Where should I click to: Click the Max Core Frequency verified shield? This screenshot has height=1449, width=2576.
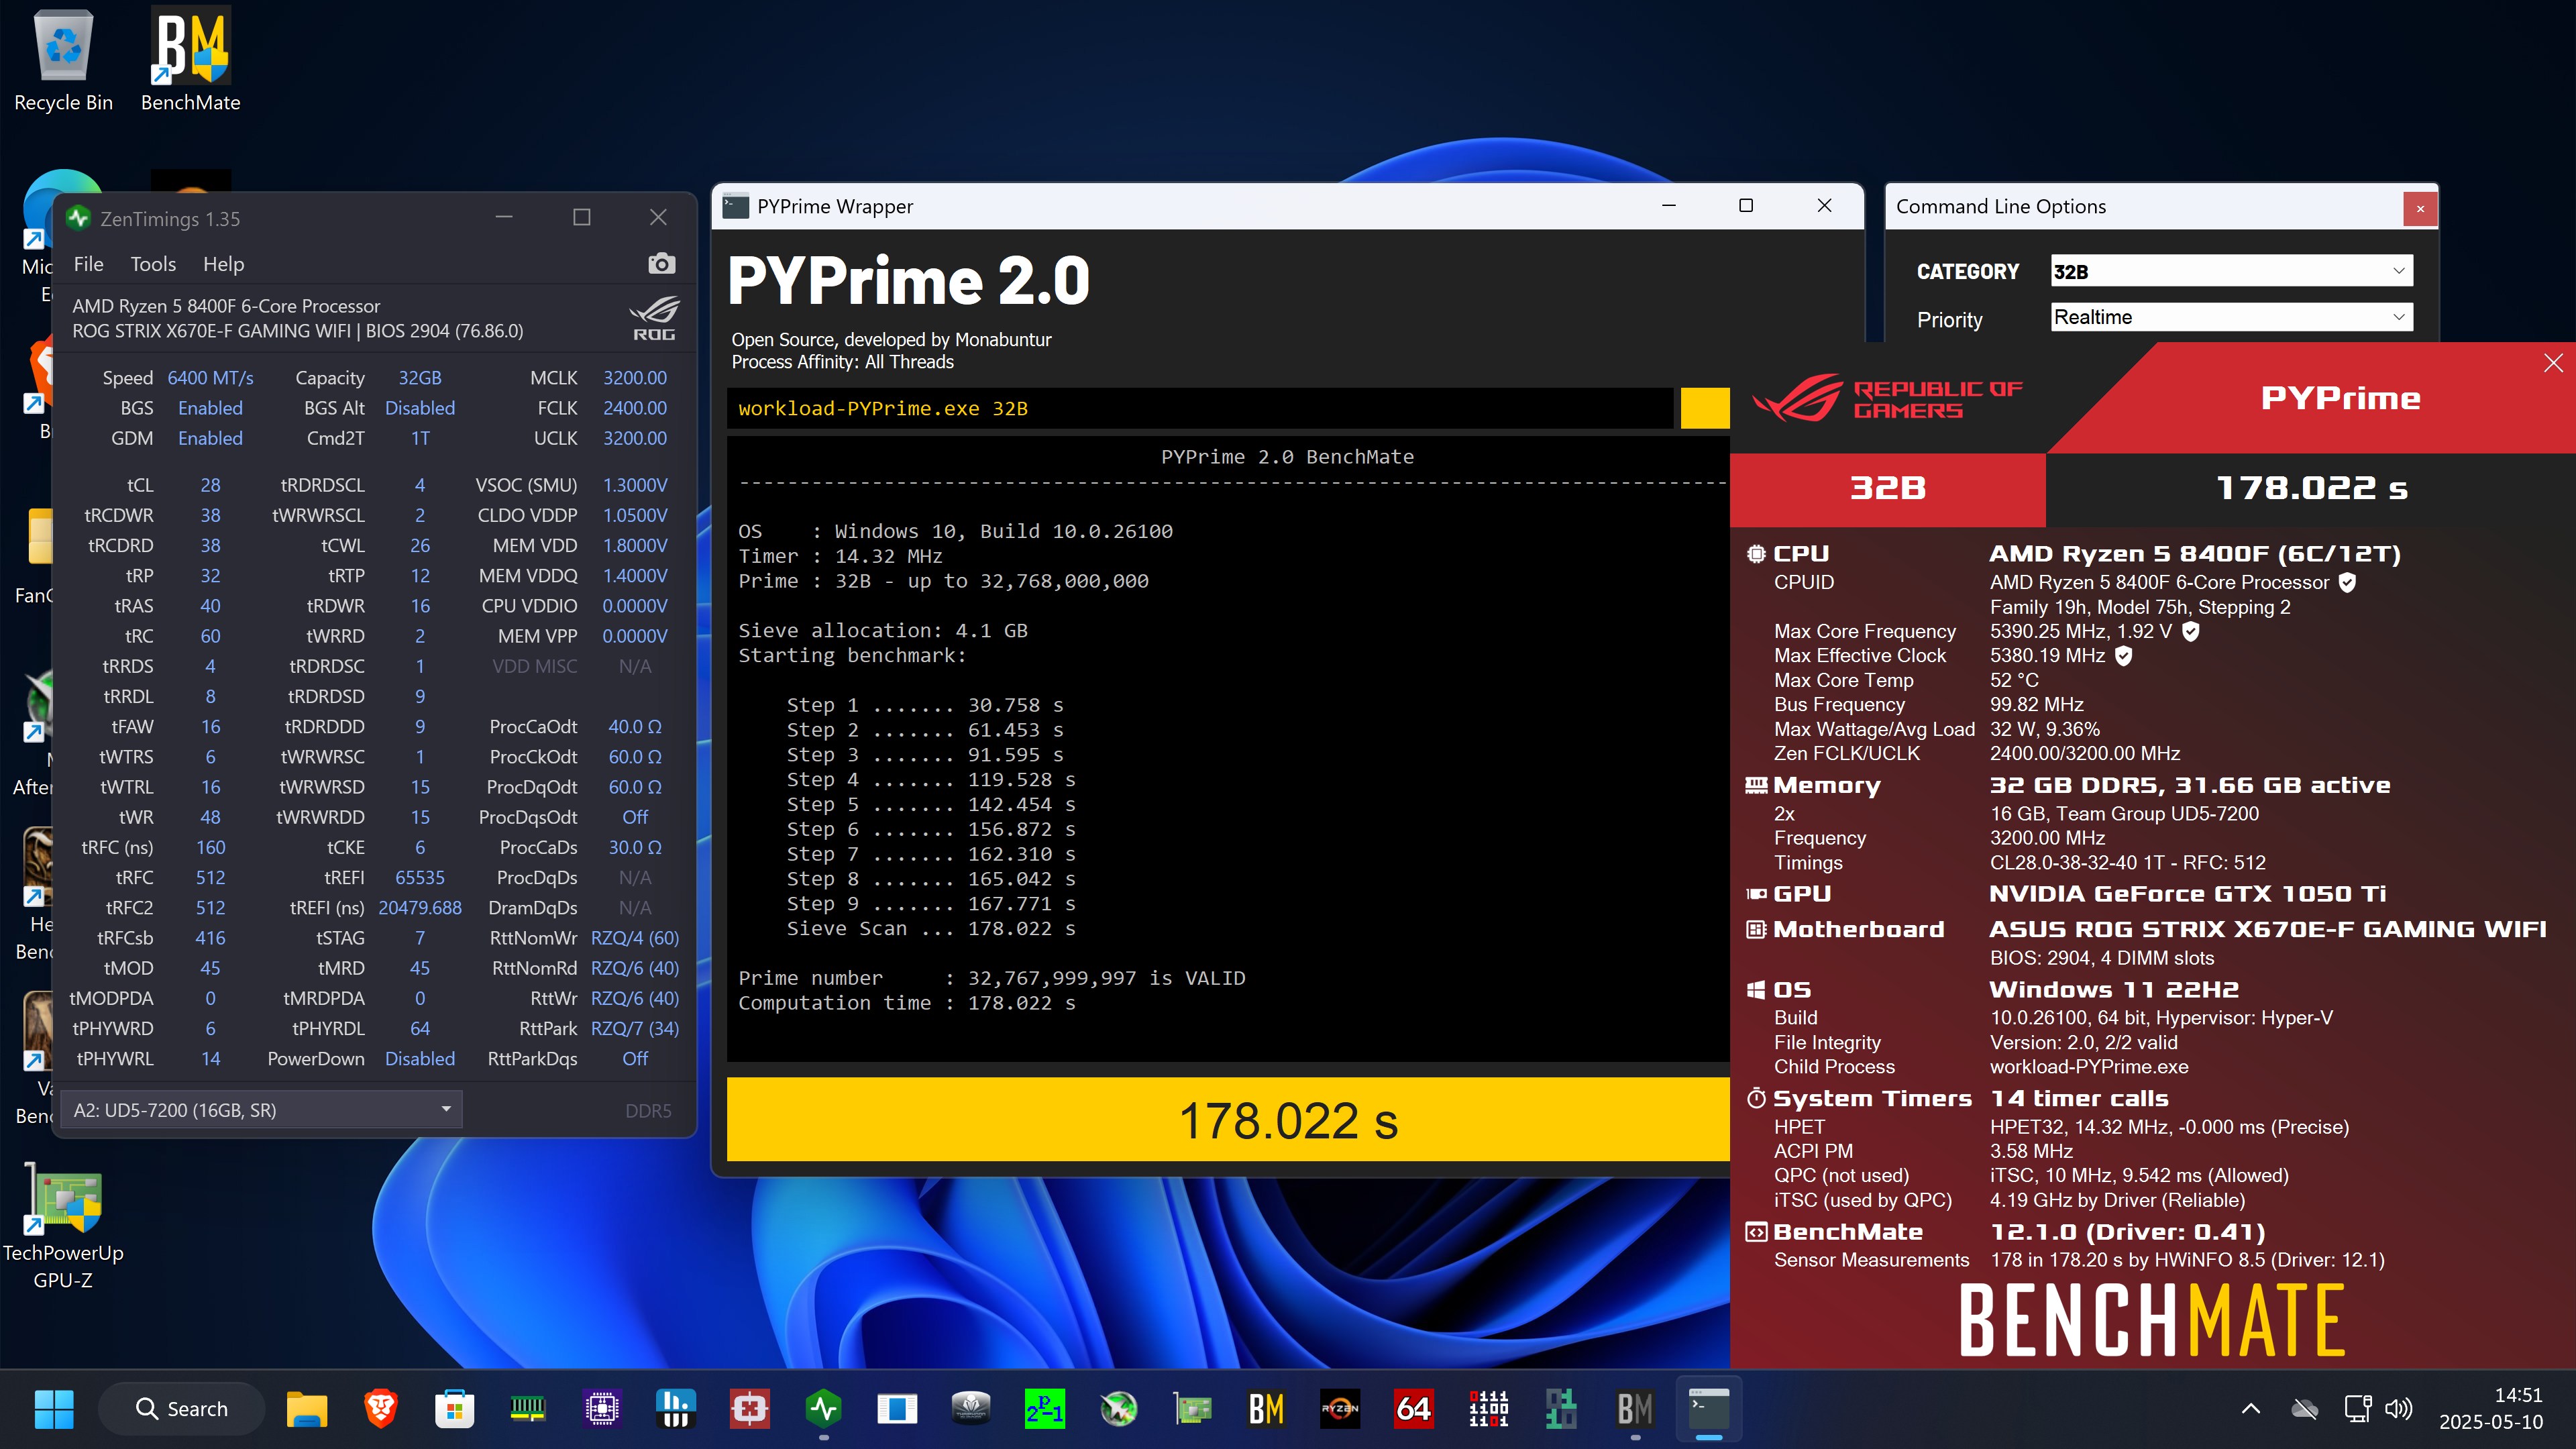point(2190,631)
